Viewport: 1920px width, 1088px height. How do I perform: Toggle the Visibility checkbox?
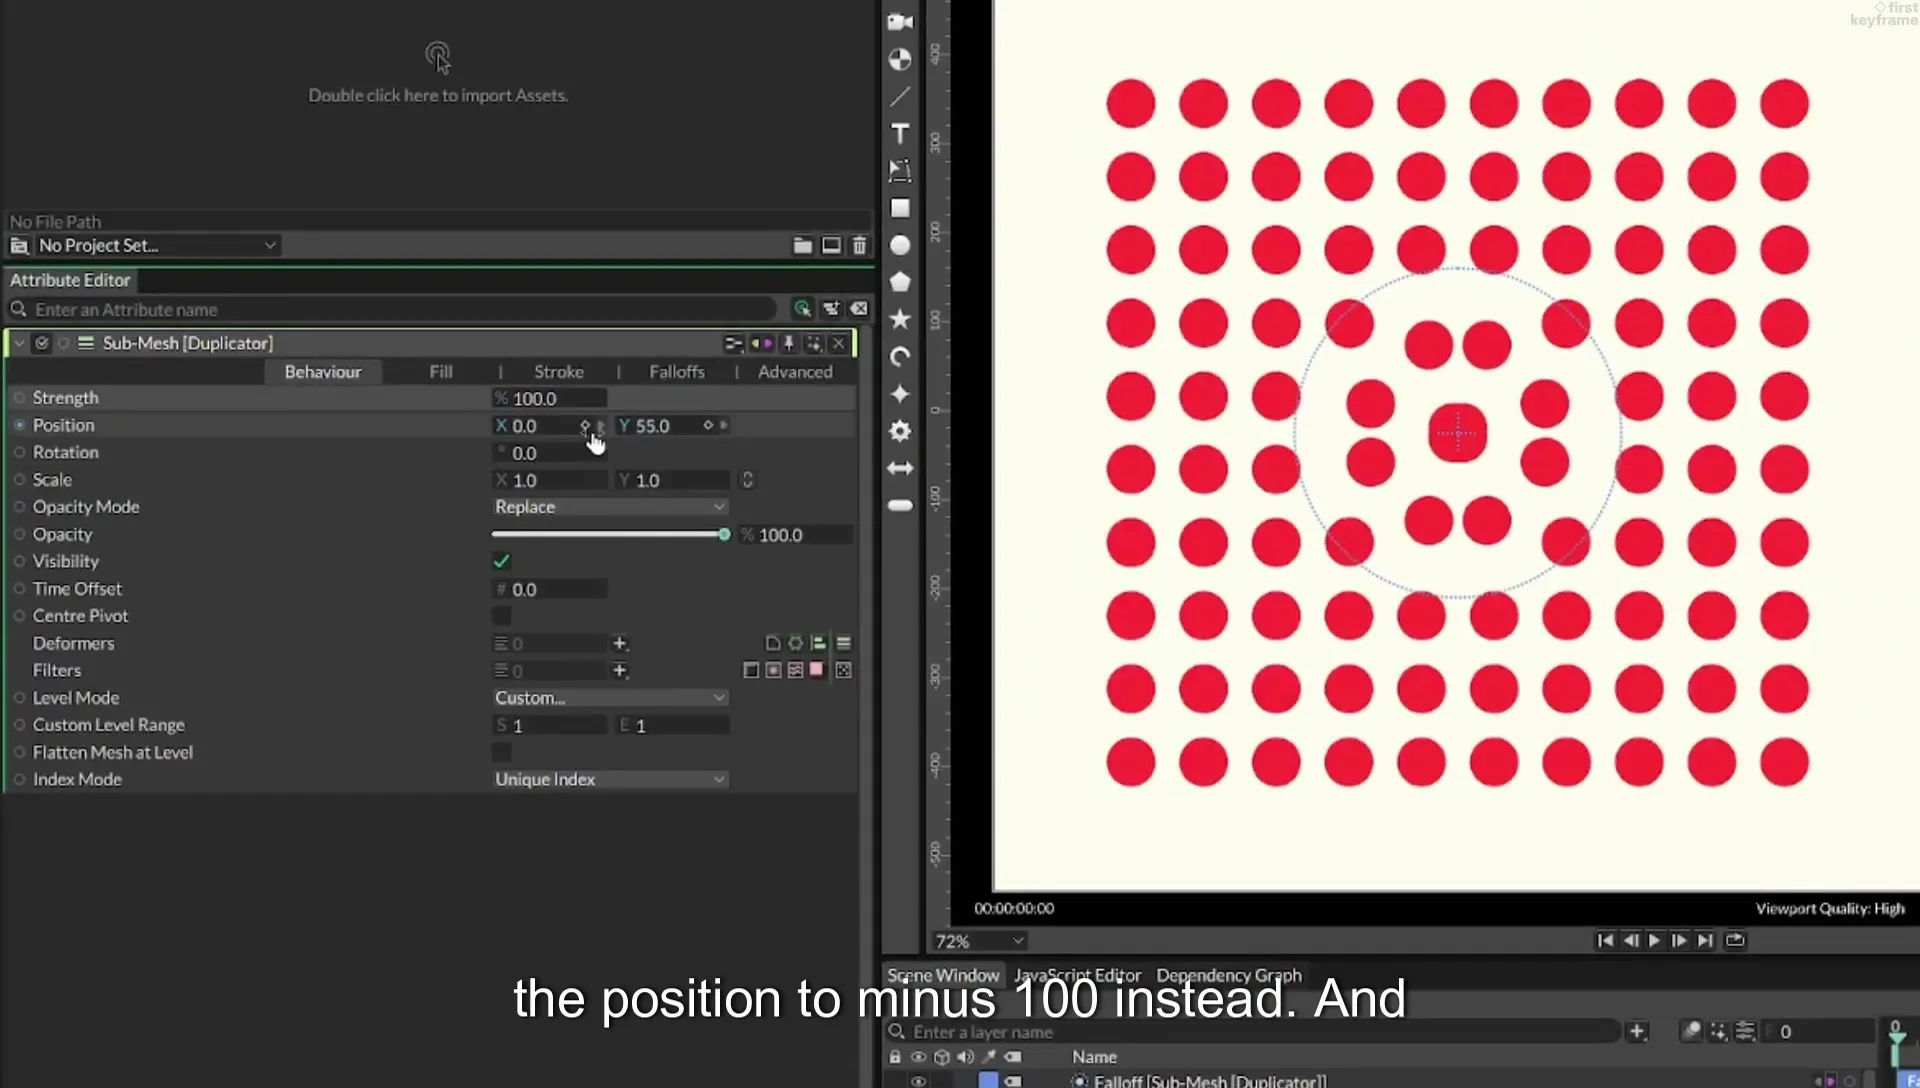point(502,561)
